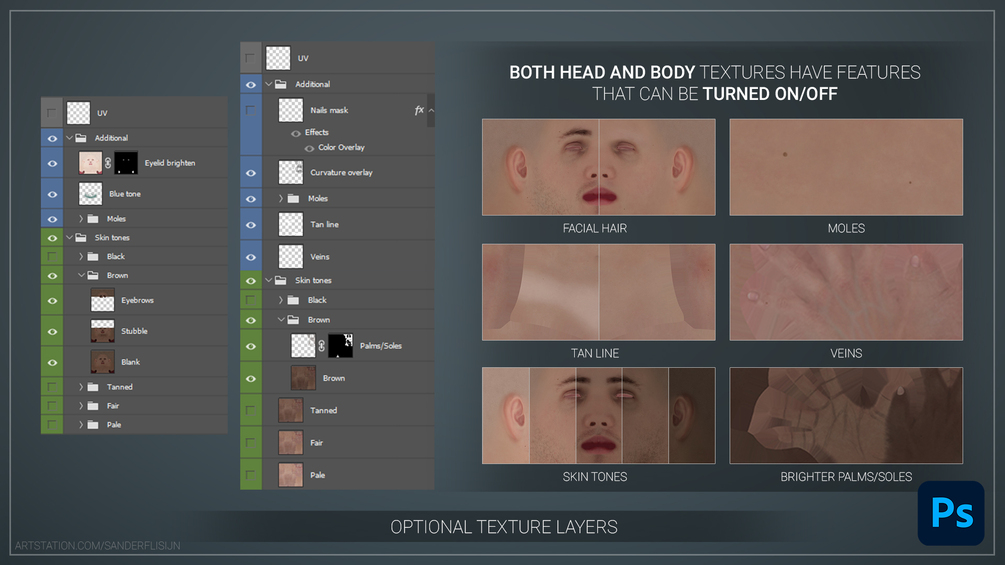Click the Nails mask layer thumbnail

290,110
